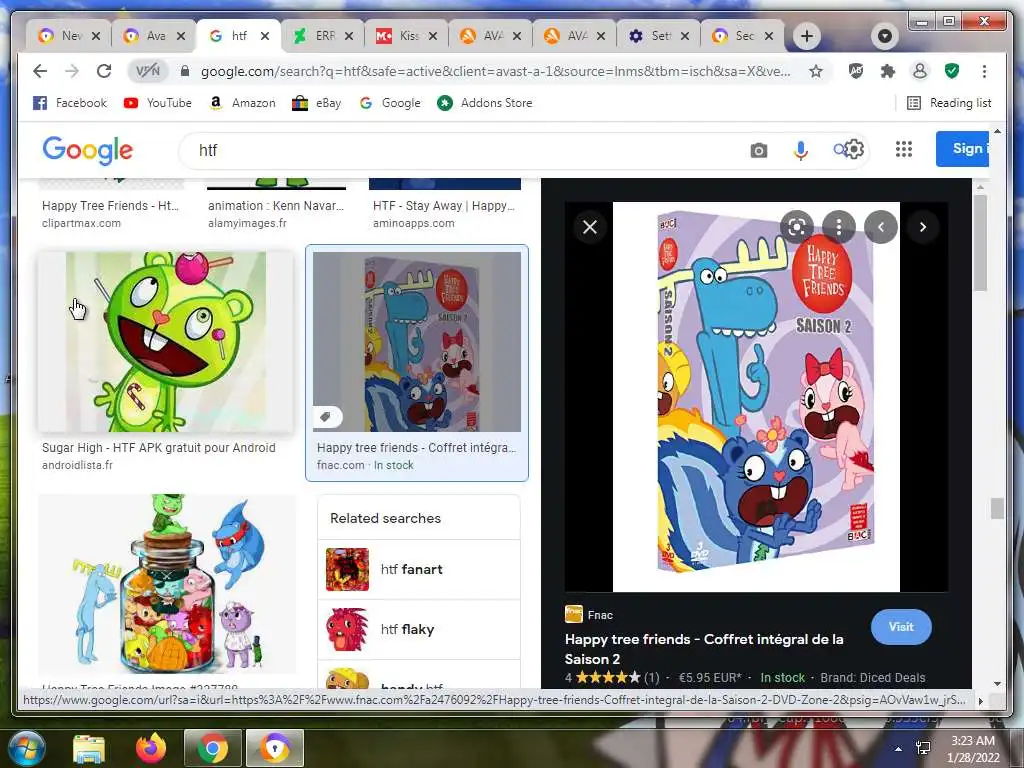Select related search 'htf flaky'

tap(419, 630)
